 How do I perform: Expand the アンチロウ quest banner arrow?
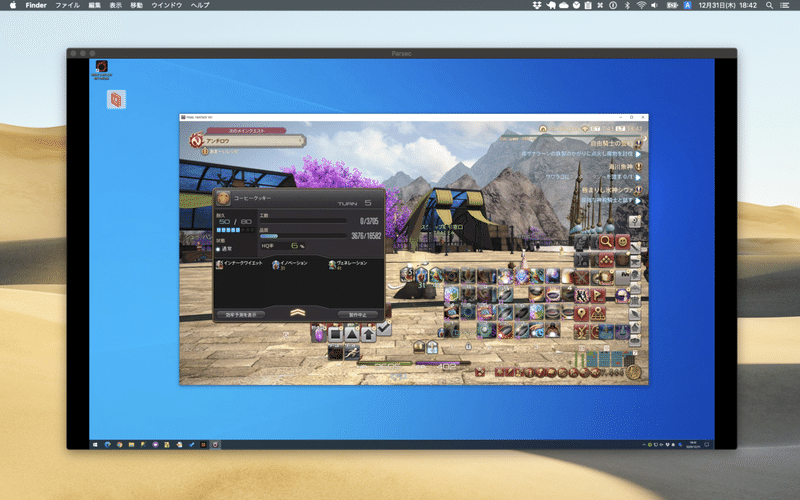(301, 140)
